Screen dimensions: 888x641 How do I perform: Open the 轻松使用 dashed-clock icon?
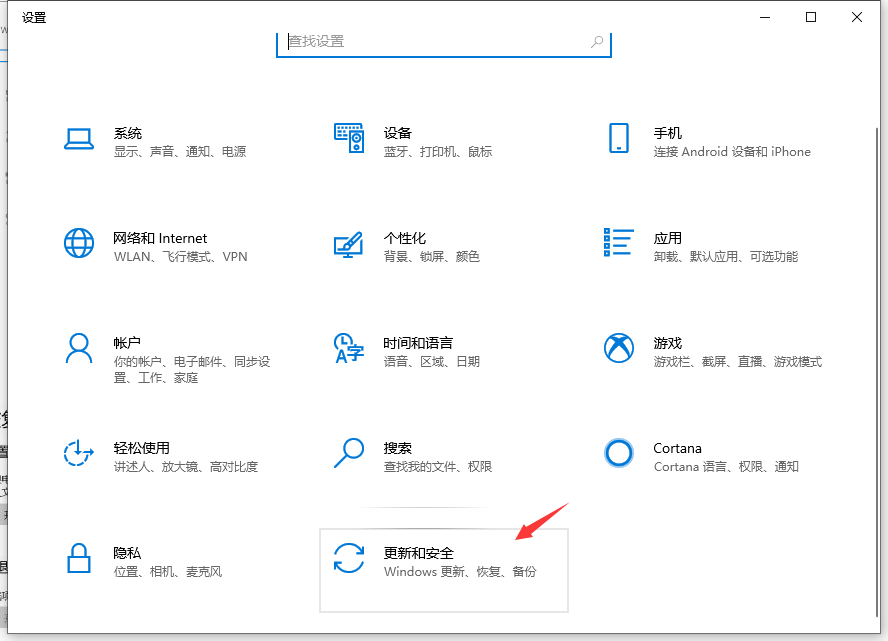click(x=79, y=453)
